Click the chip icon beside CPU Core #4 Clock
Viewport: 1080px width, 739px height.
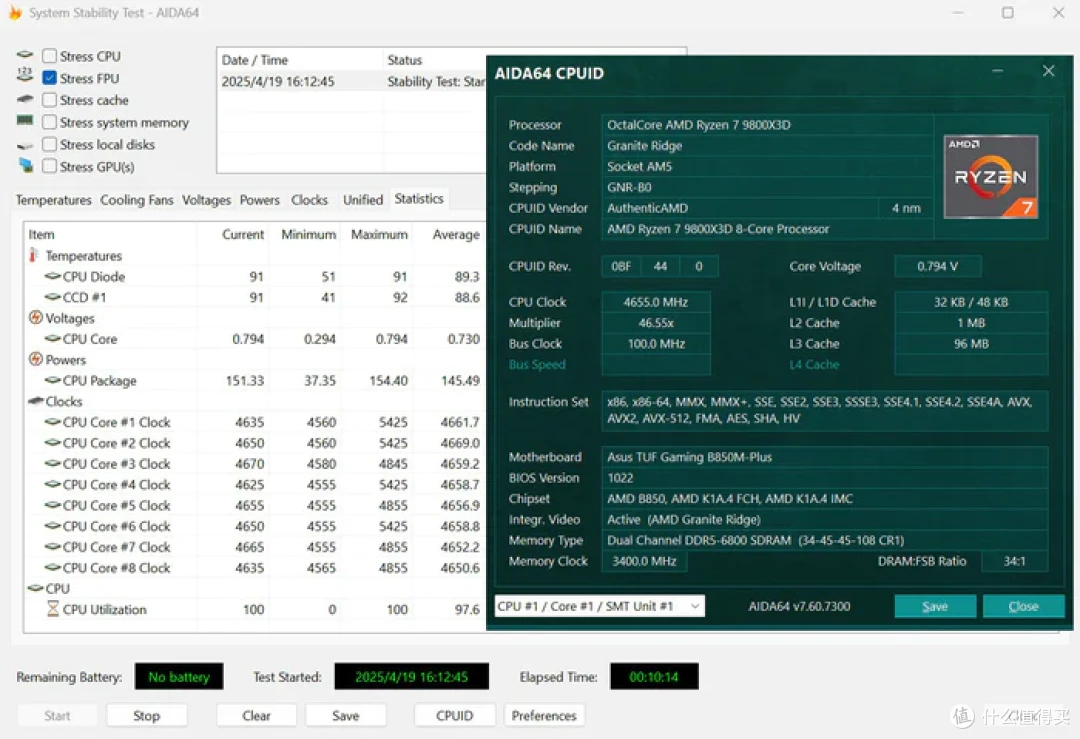tap(52, 484)
